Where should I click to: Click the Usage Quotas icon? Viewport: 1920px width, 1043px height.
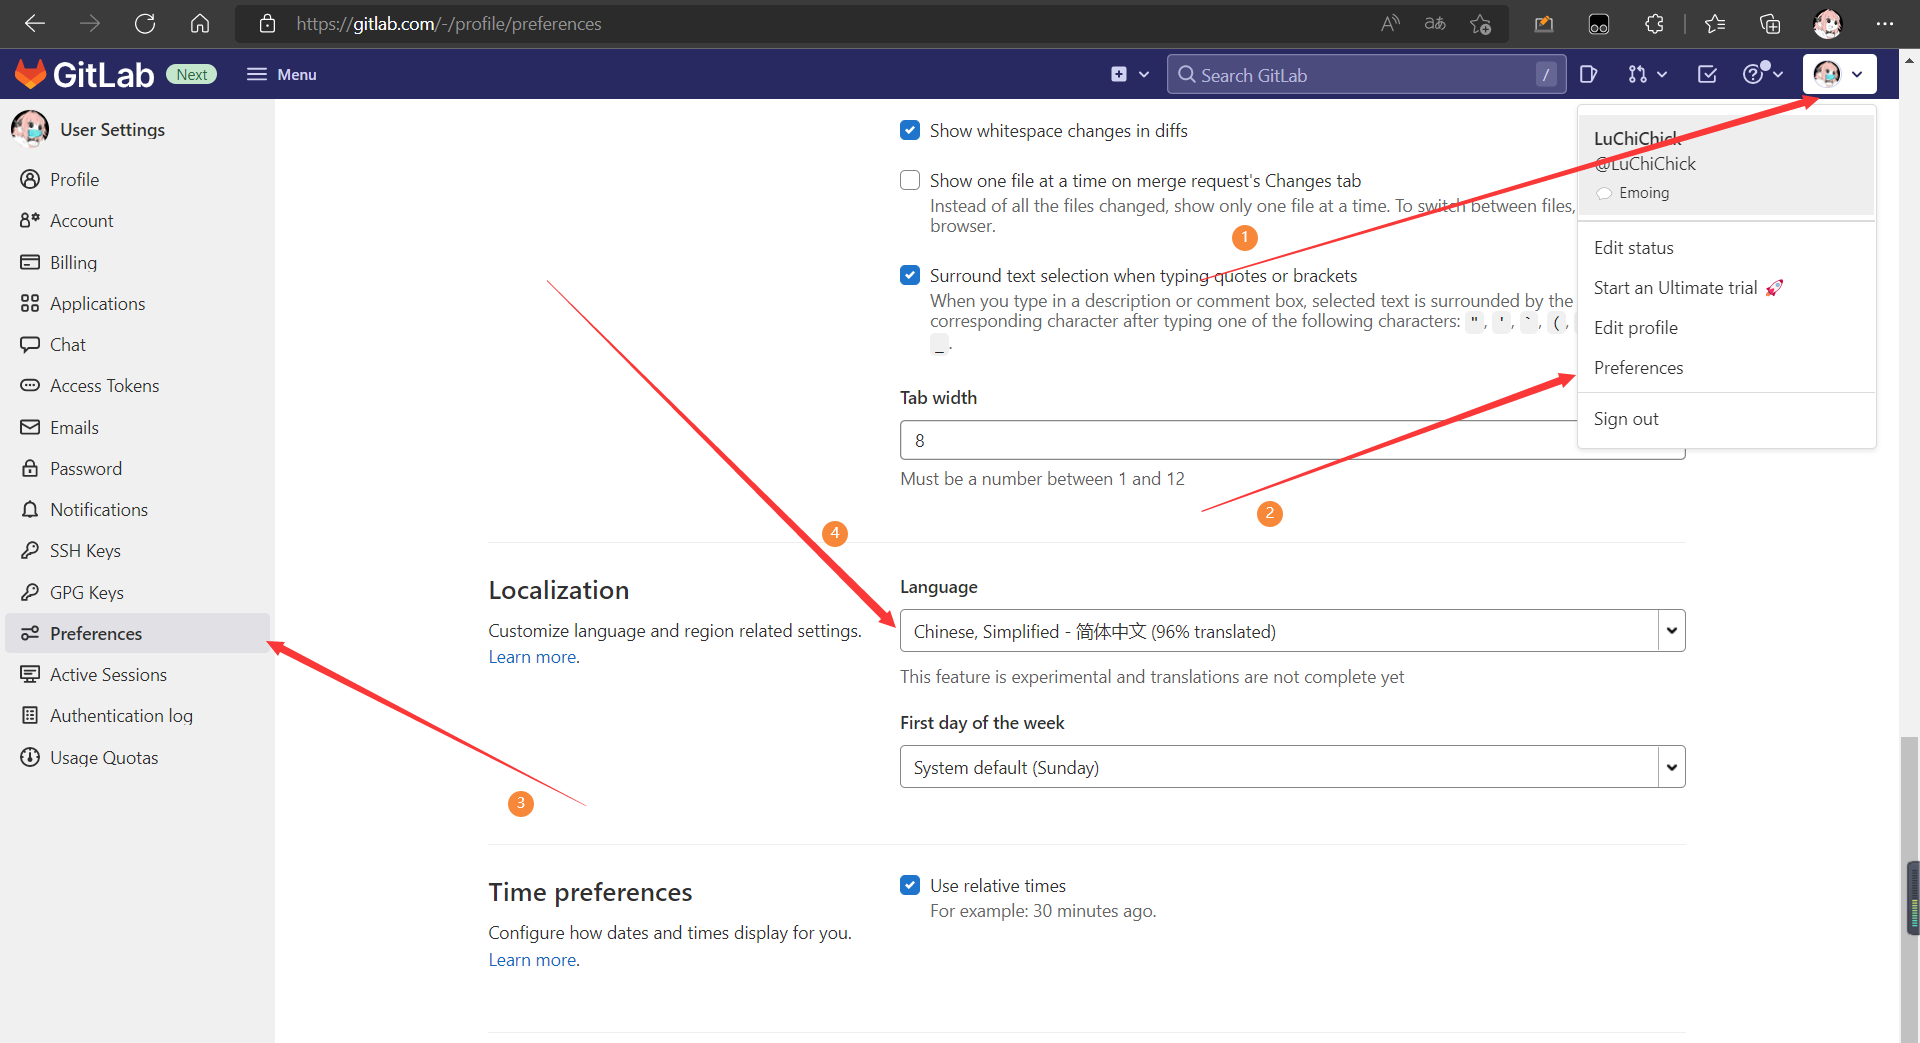pos(30,757)
